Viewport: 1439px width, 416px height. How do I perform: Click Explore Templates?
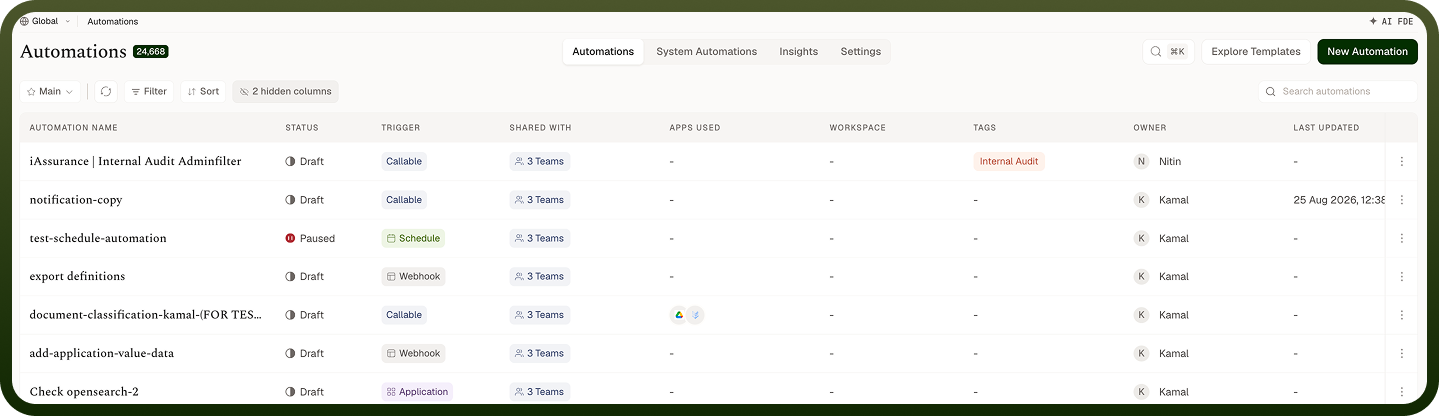pos(1256,52)
